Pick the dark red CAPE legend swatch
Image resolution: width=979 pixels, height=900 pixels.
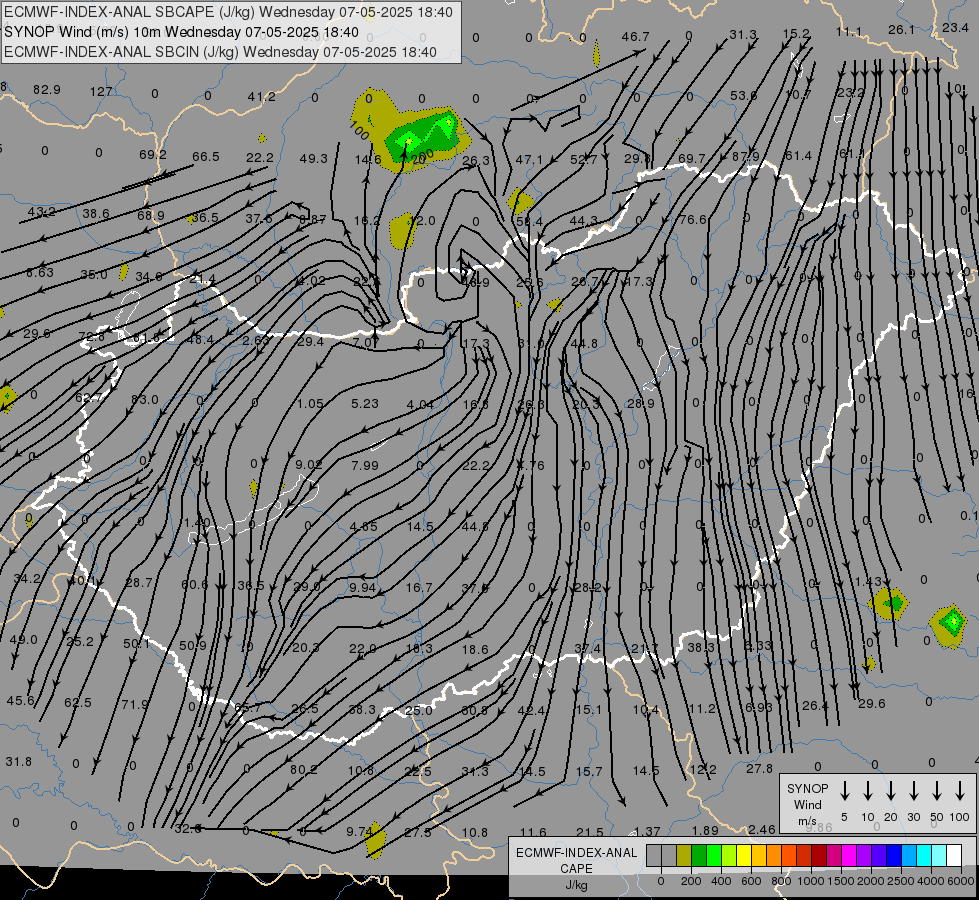tap(819, 855)
